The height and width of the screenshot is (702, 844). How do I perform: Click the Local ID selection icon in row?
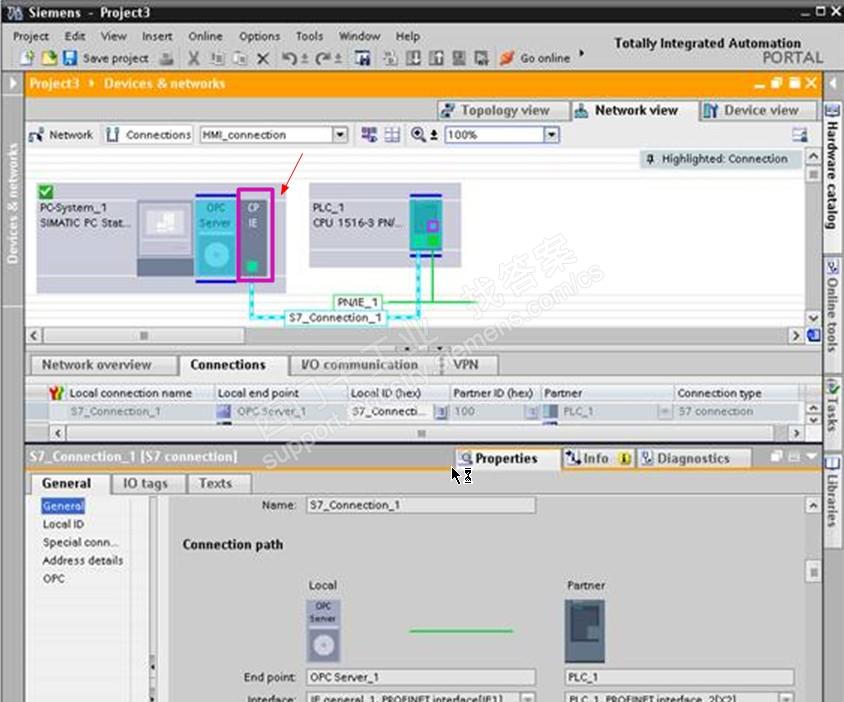(441, 412)
